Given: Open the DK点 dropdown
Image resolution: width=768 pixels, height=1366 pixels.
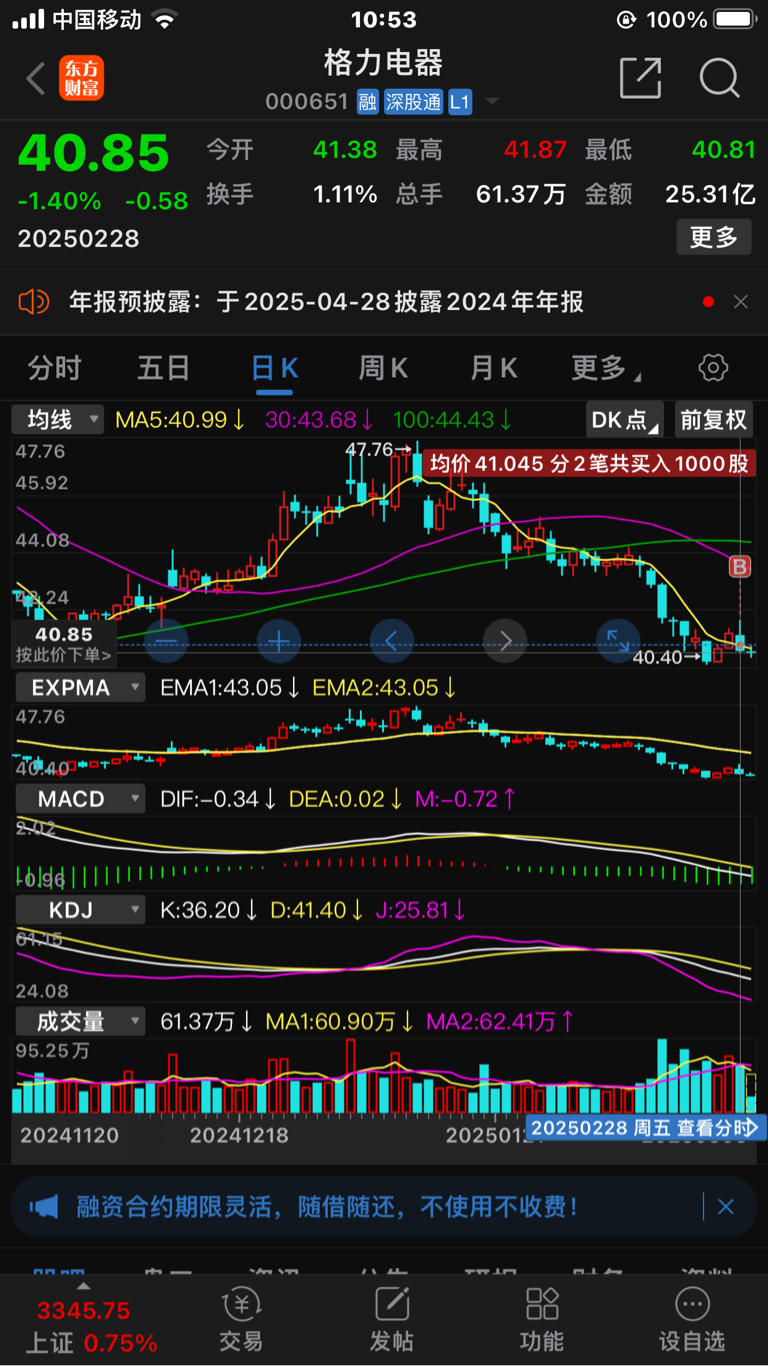Looking at the screenshot, I should coord(625,420).
